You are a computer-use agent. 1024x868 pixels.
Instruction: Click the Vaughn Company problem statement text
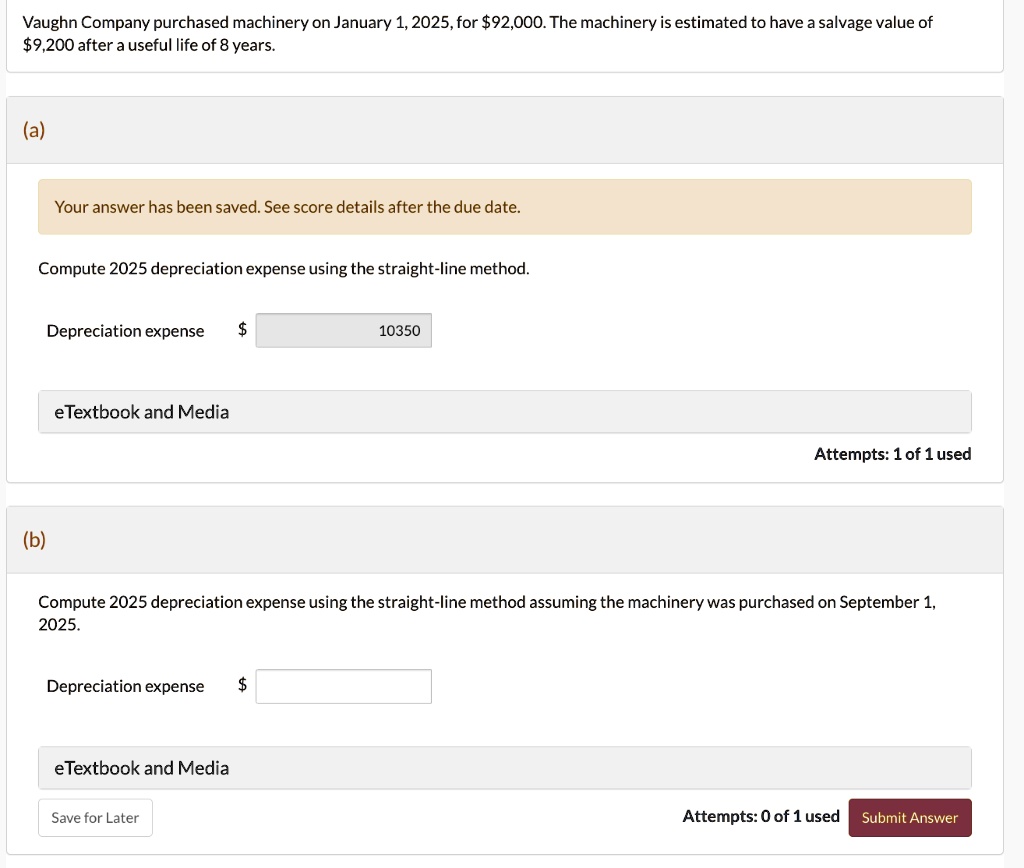pos(300,22)
